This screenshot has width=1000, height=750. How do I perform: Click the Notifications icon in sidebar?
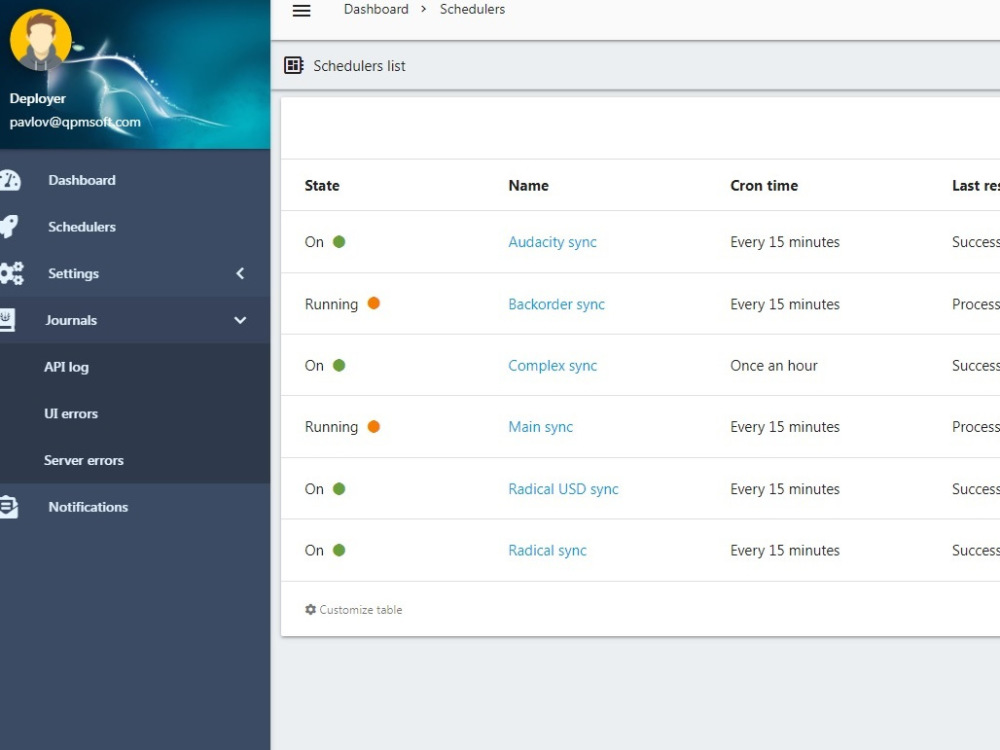click(9, 507)
